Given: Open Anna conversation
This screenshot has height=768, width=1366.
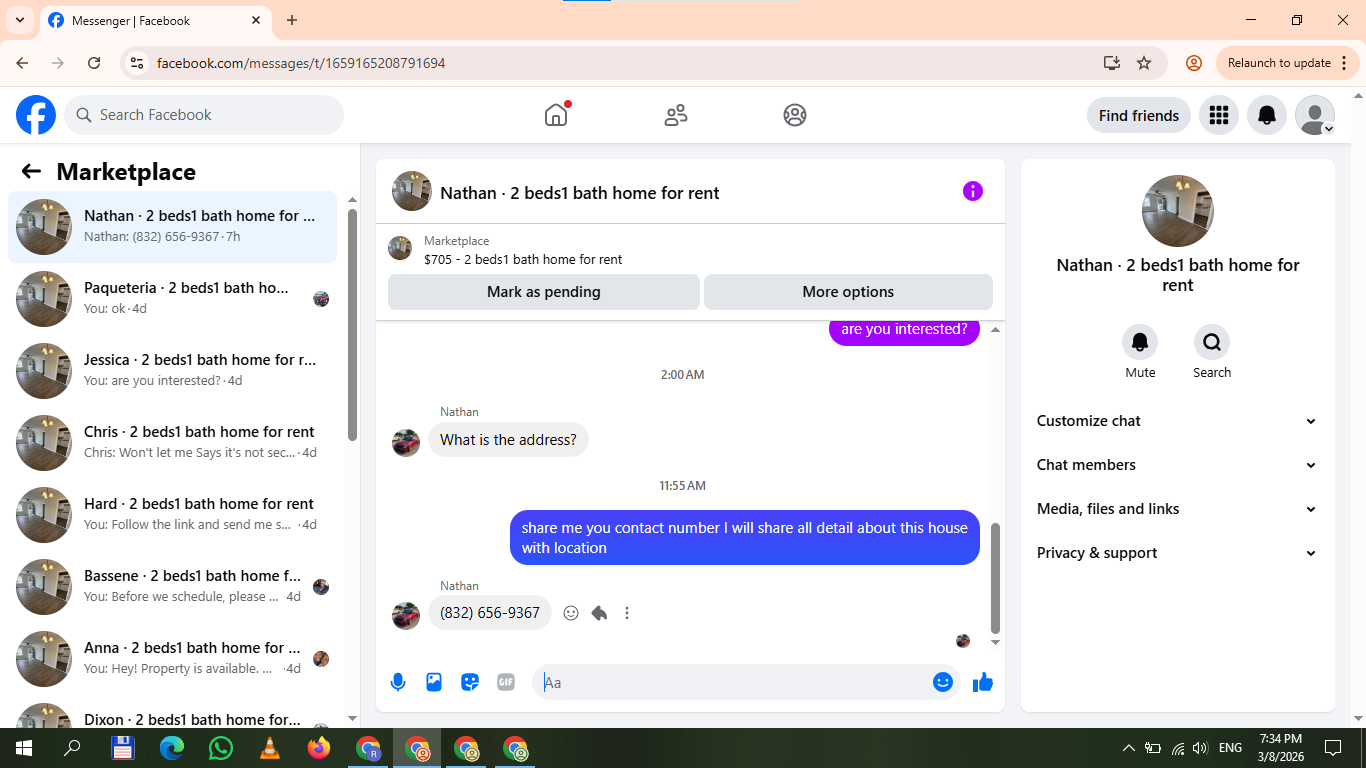Looking at the screenshot, I should pos(172,659).
